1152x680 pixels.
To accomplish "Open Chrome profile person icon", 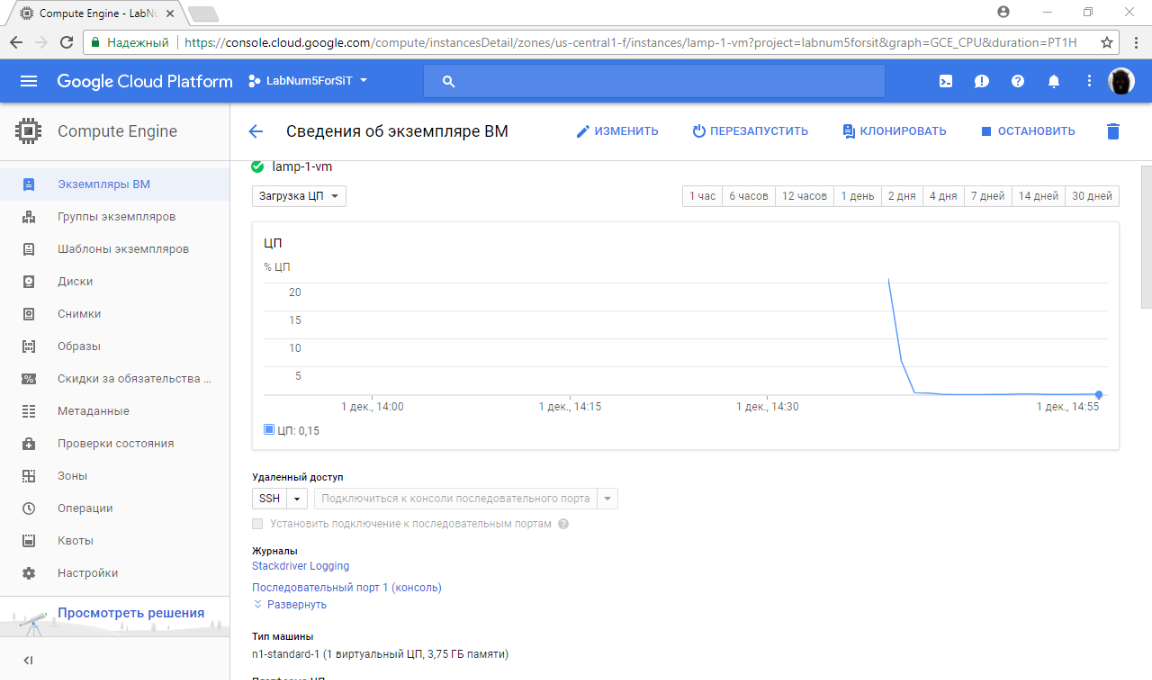I will 1003,12.
